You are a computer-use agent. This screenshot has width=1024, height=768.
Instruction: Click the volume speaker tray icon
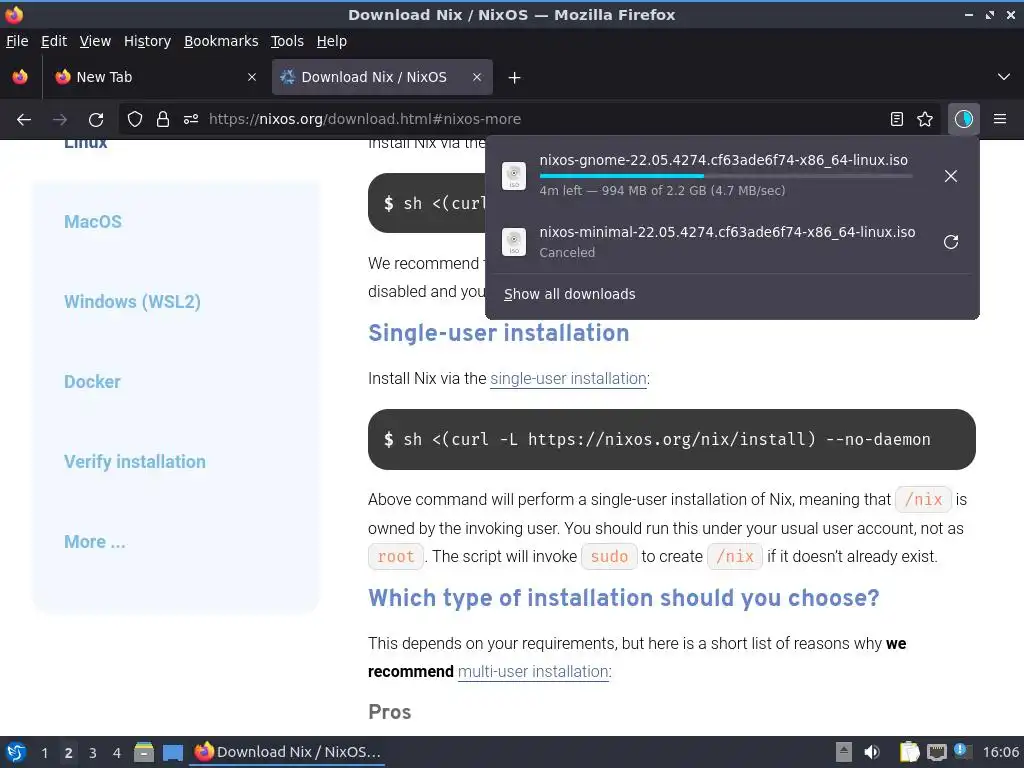(x=872, y=752)
